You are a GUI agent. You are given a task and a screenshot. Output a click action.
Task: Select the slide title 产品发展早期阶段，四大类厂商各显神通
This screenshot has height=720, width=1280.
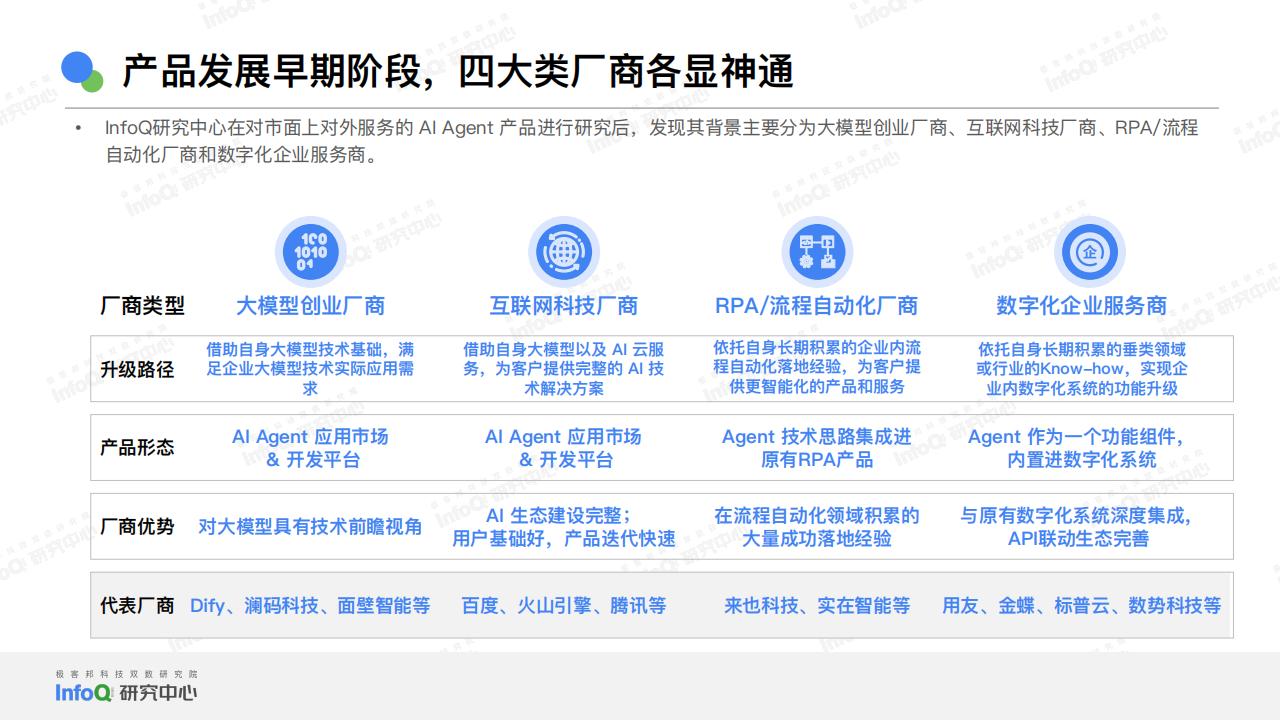[x=458, y=72]
